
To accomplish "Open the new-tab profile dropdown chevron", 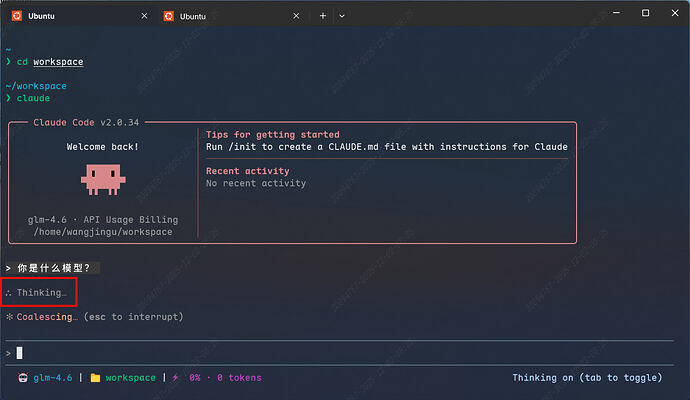I will click(342, 16).
